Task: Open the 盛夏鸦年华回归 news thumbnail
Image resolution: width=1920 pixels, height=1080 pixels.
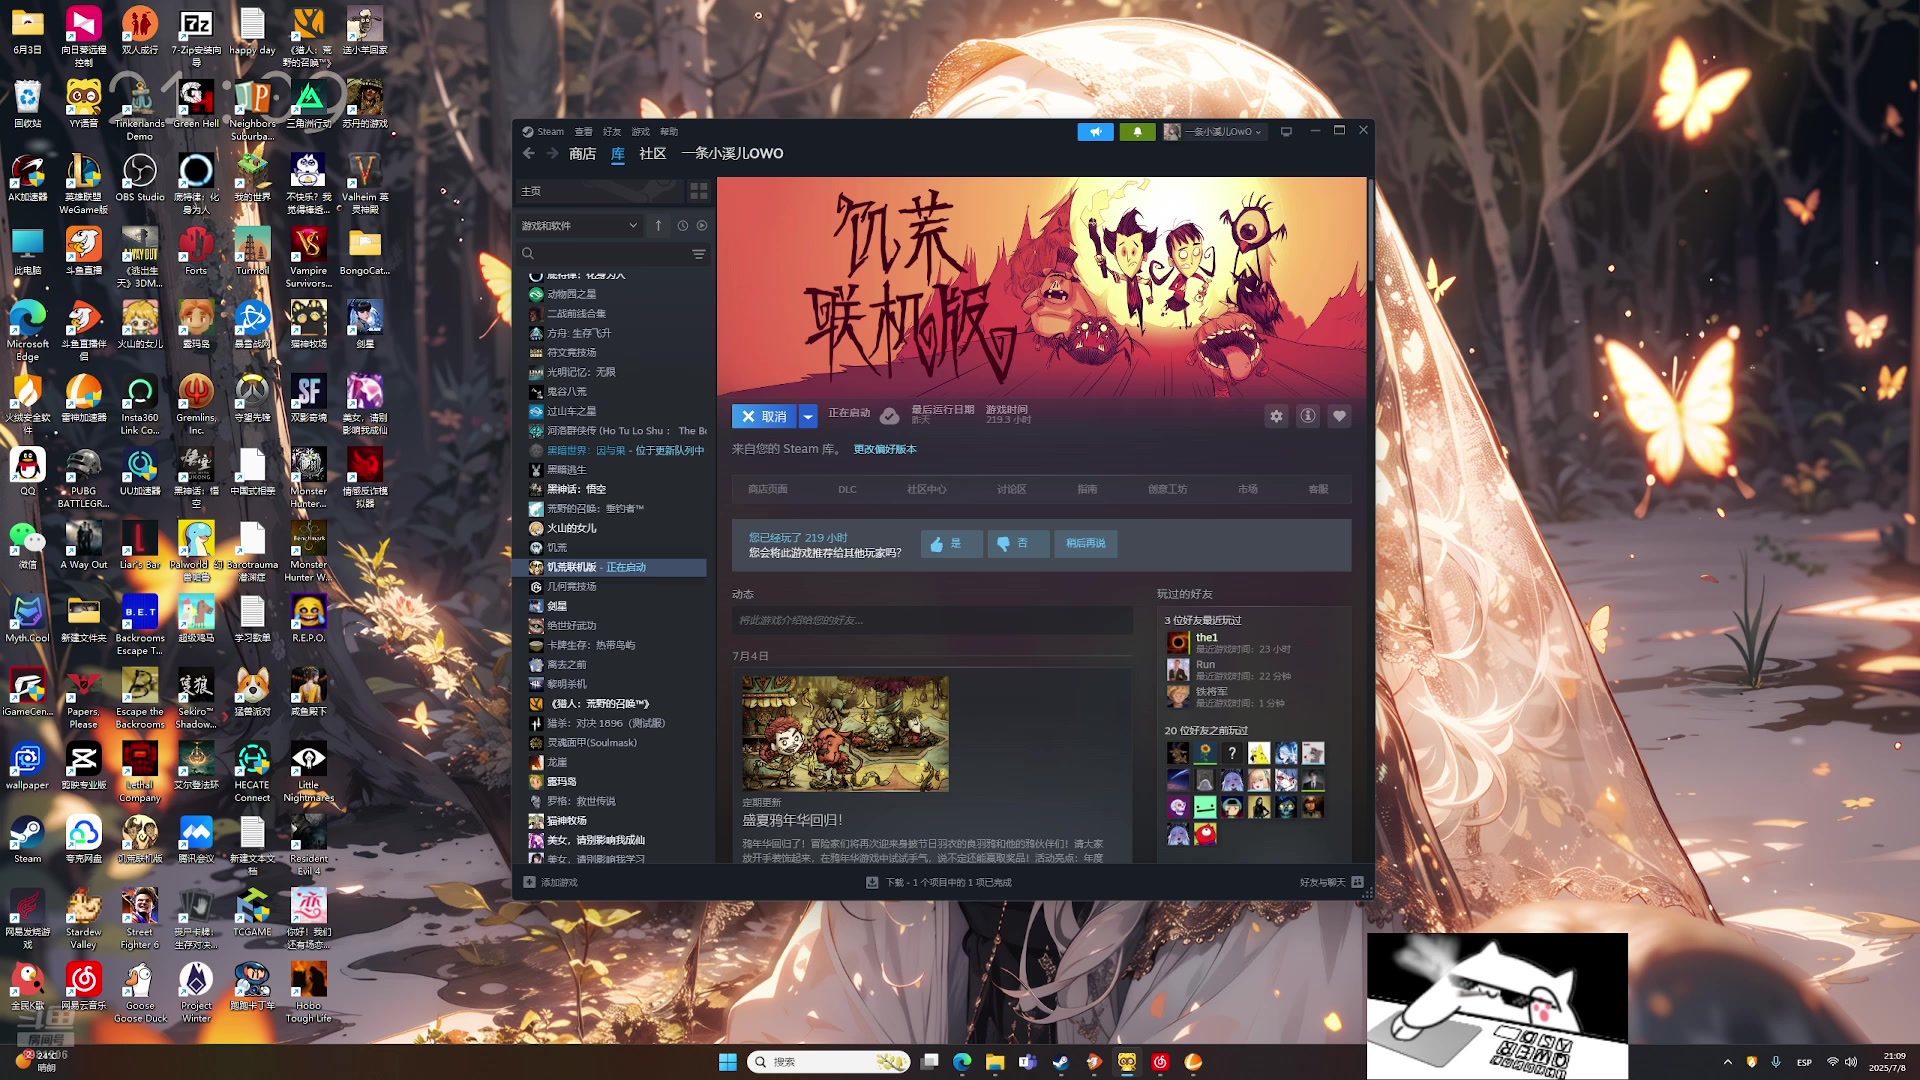Action: [845, 734]
